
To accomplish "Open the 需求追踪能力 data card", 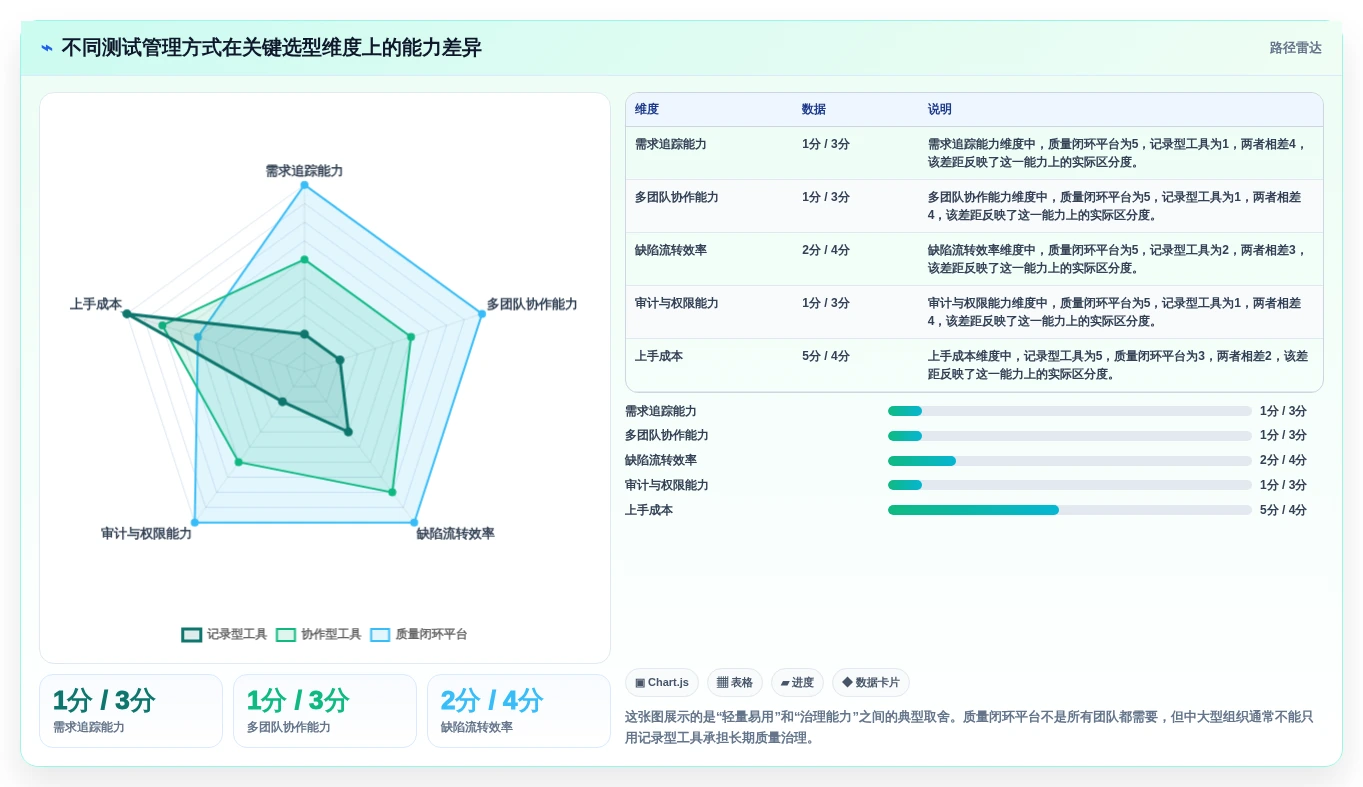I will click(x=131, y=711).
